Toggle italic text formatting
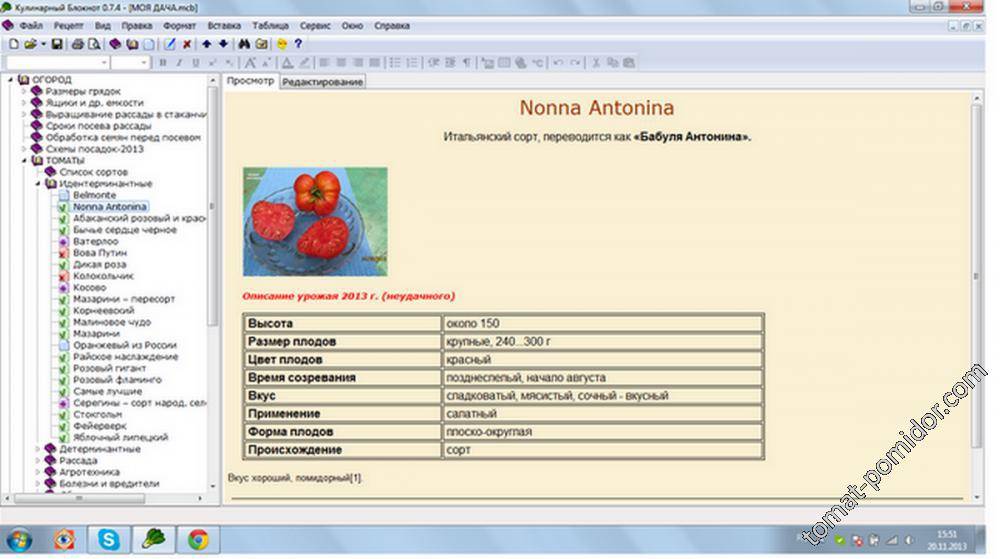1000x559 pixels. click(x=179, y=62)
